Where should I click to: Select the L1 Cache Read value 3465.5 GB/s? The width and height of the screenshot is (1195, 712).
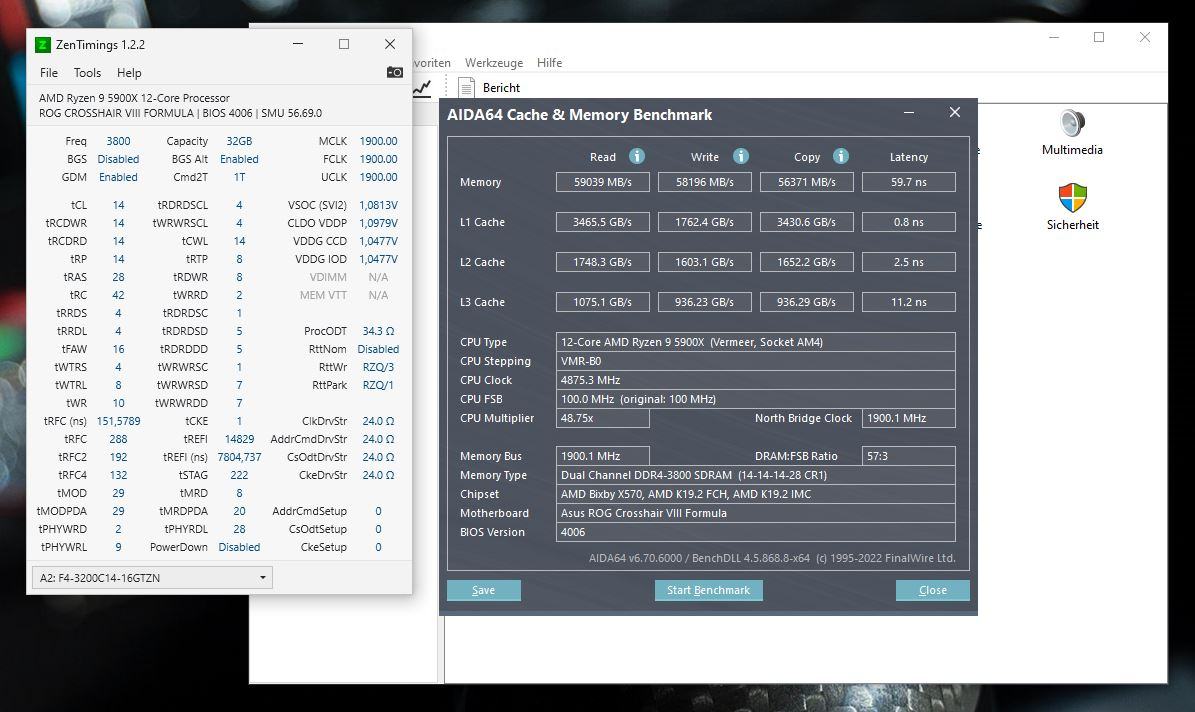603,222
